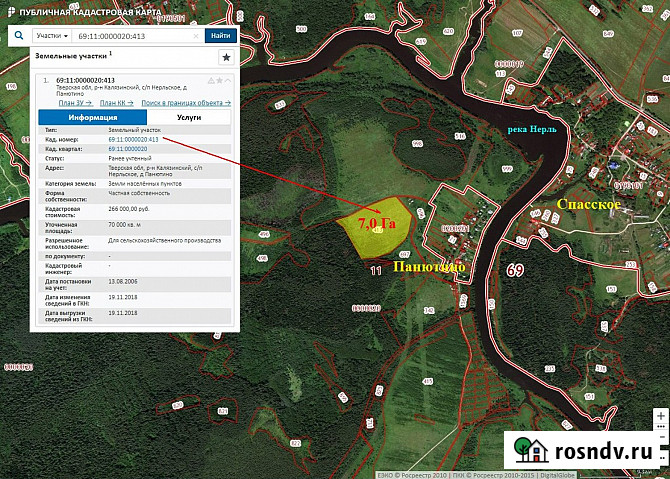Open cadastral number 69:11:0000020:413 link

coord(133,139)
